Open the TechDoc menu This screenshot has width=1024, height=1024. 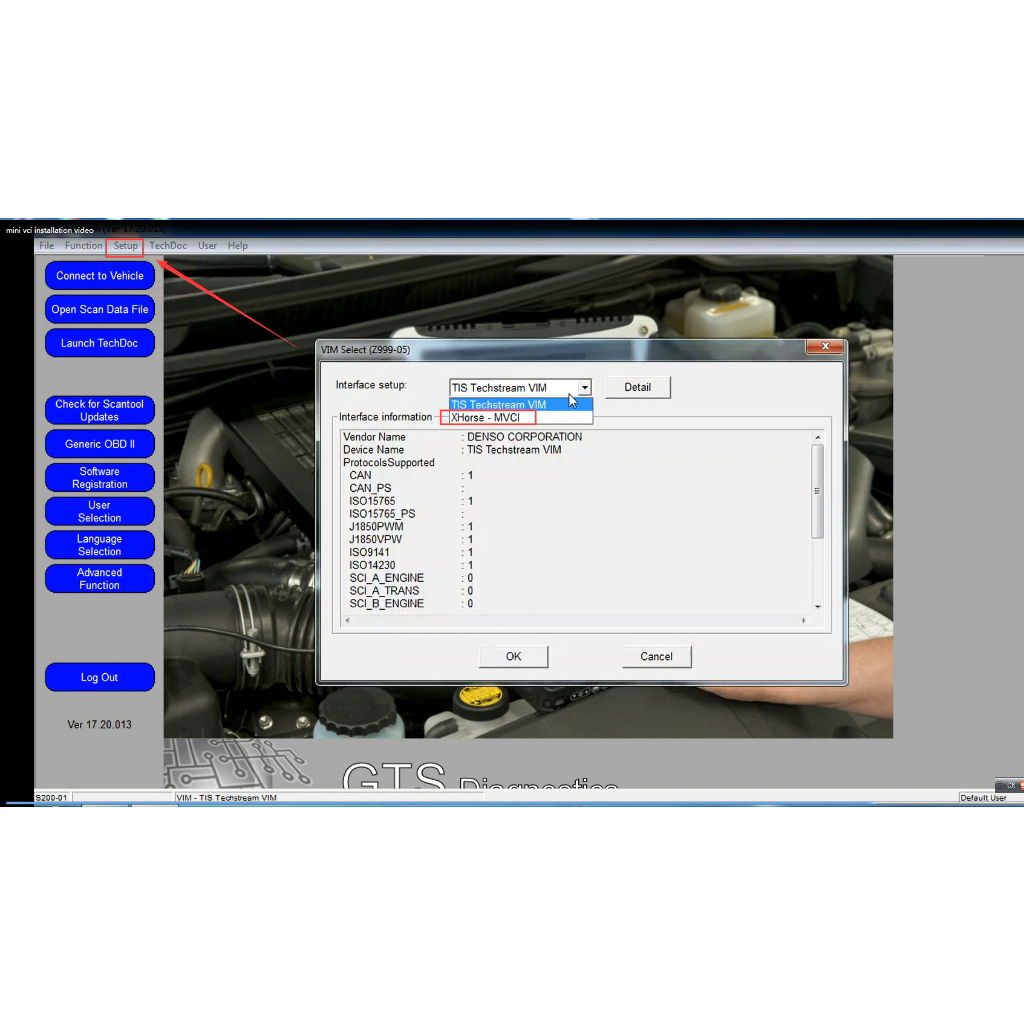168,246
